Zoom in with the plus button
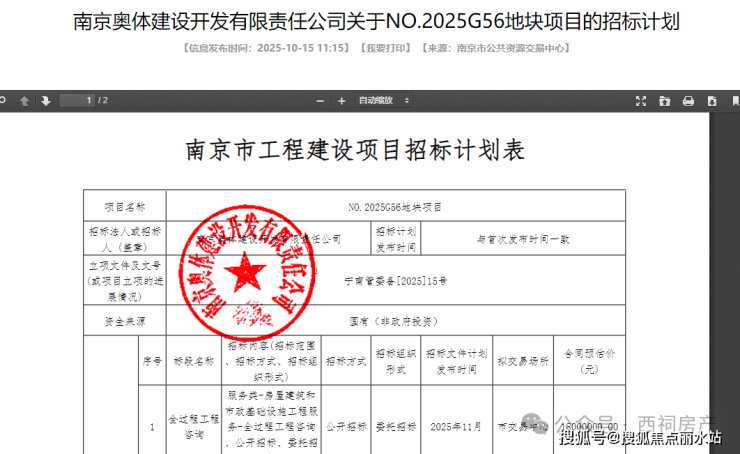Screen dimensions: 740x454 point(341,100)
